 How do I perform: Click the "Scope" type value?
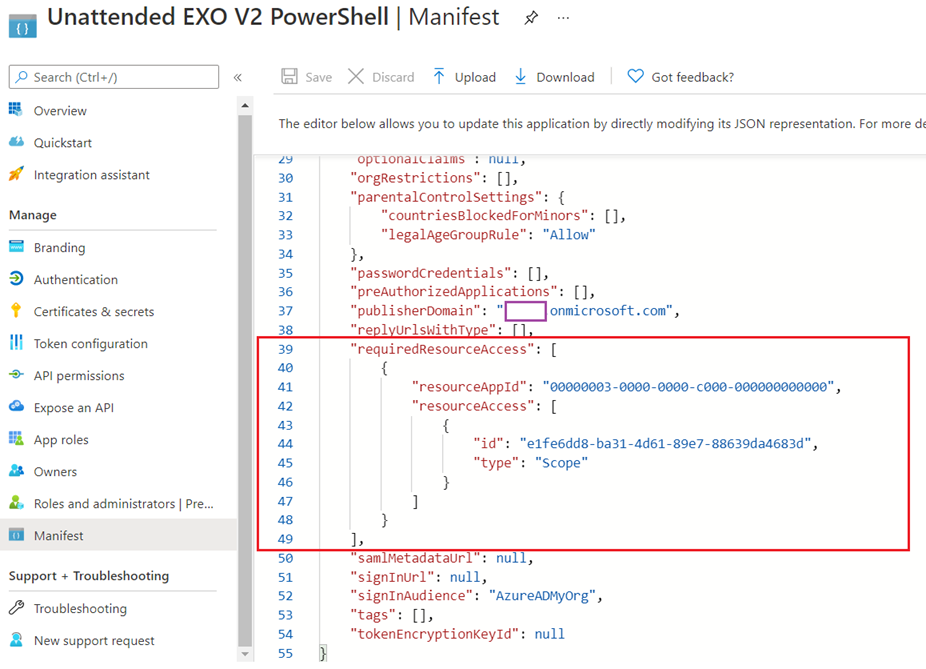point(561,463)
